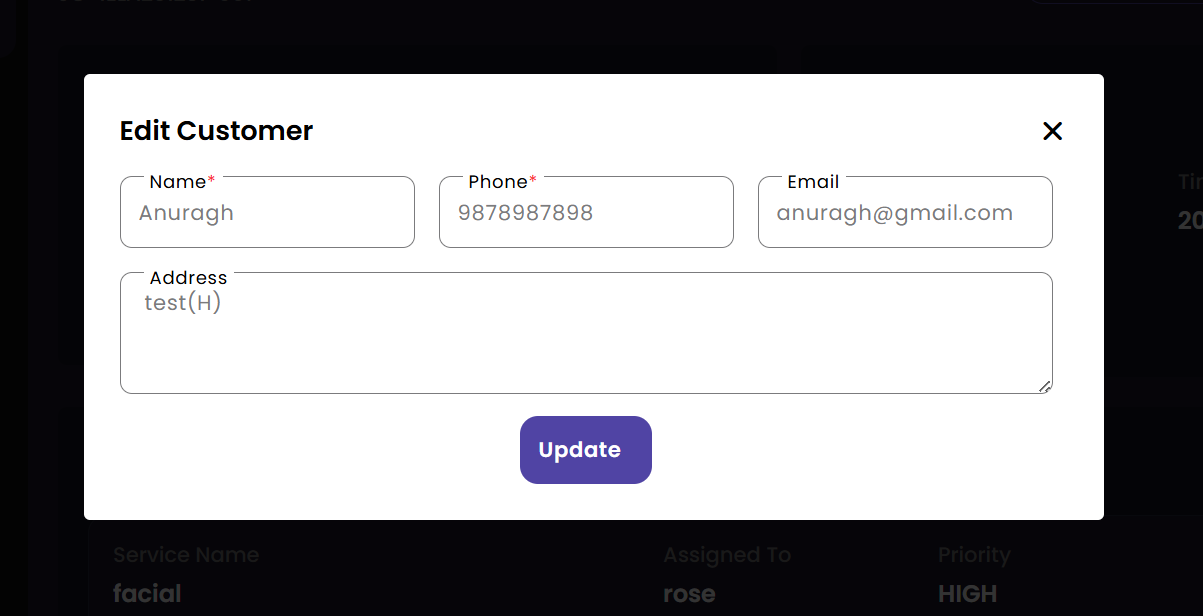Screen dimensions: 1203x616
Task: Close the Edit Customer dialog
Action: point(1052,131)
